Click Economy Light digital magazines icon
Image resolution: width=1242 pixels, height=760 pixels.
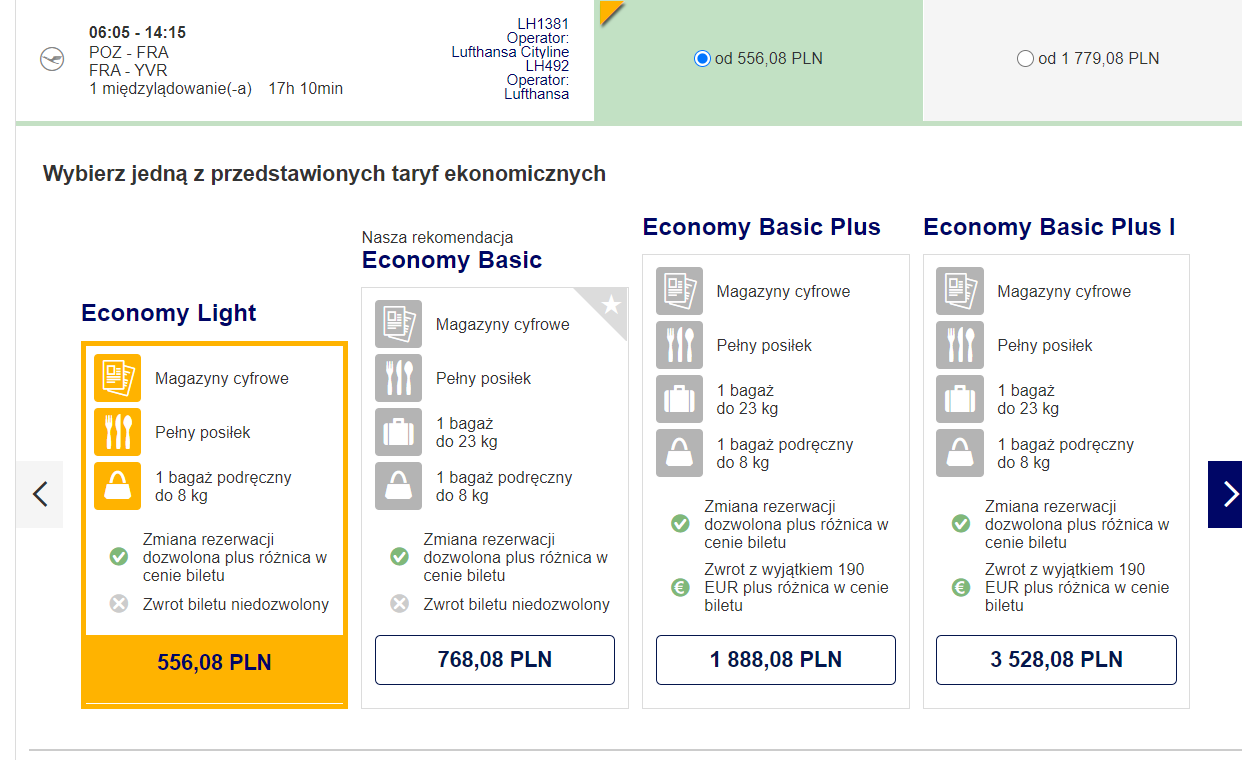(118, 378)
